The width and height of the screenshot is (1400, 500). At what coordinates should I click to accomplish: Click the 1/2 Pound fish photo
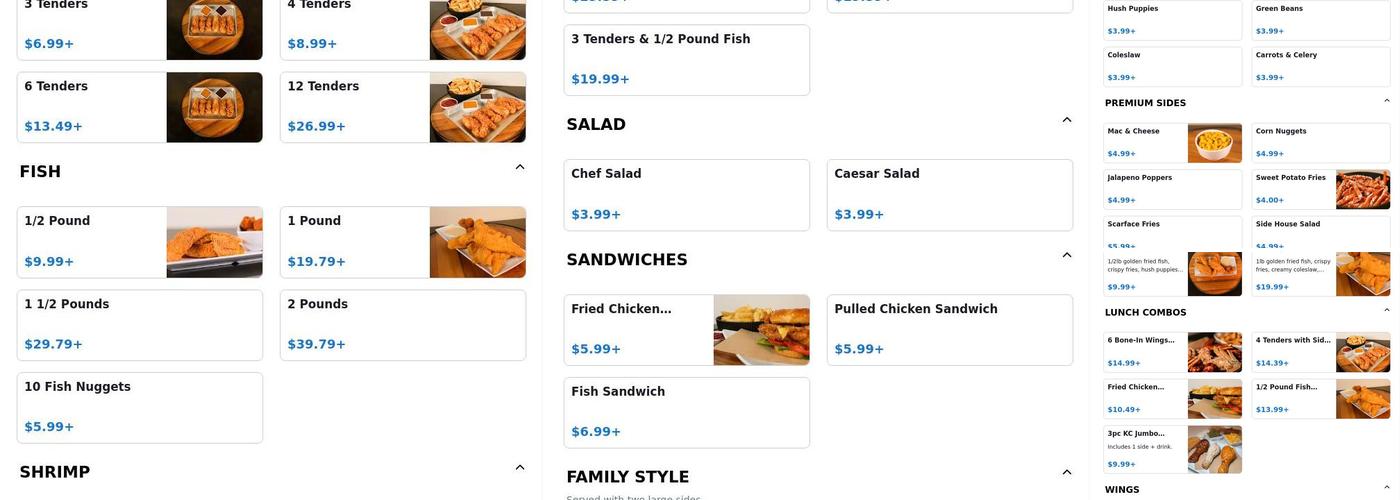(x=214, y=242)
